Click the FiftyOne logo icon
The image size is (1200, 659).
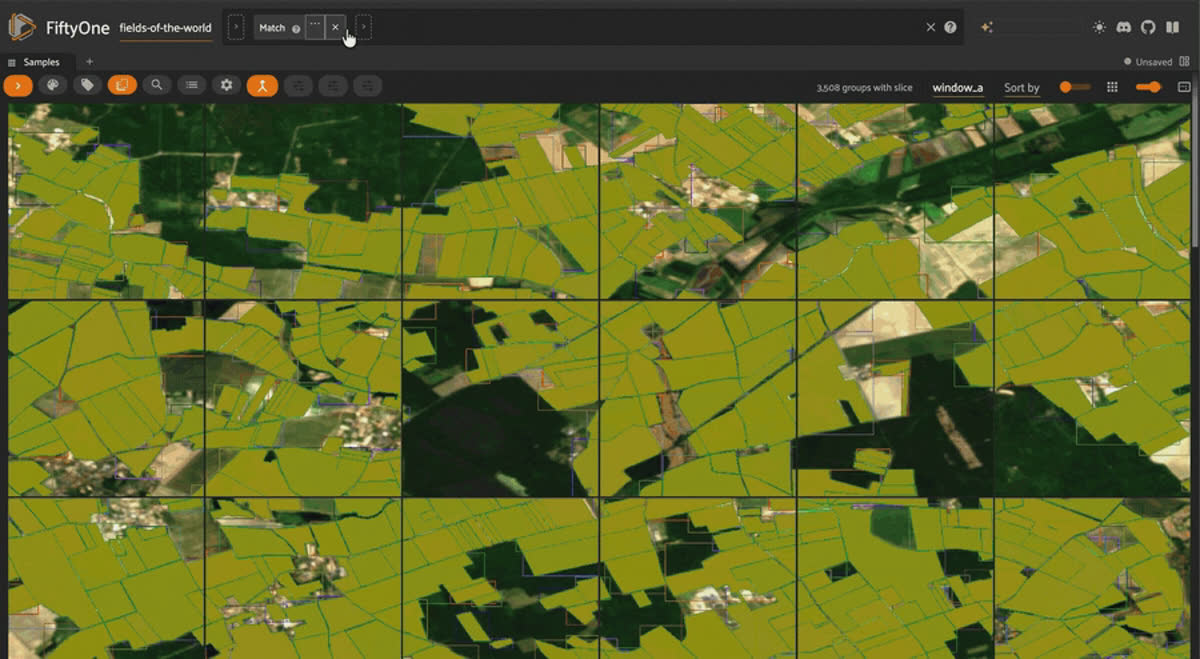(x=22, y=27)
